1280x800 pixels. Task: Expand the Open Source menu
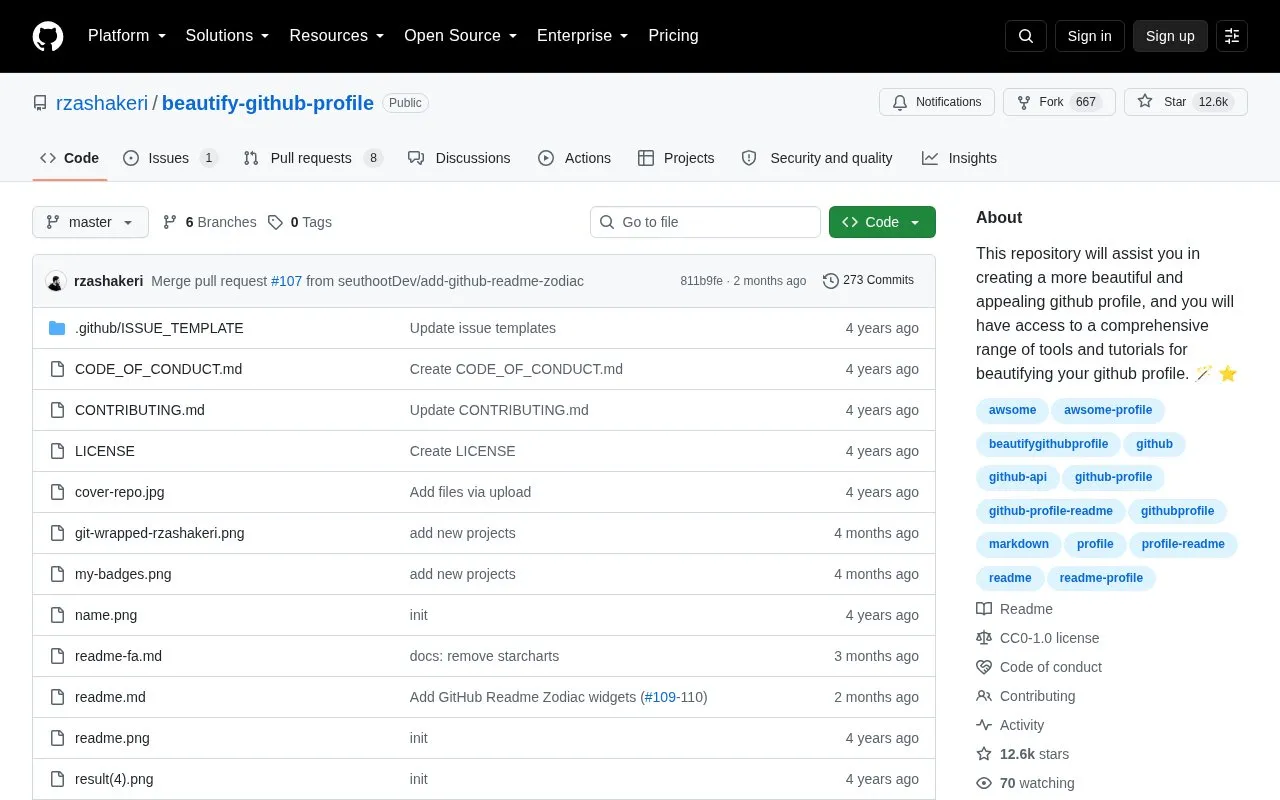click(460, 36)
